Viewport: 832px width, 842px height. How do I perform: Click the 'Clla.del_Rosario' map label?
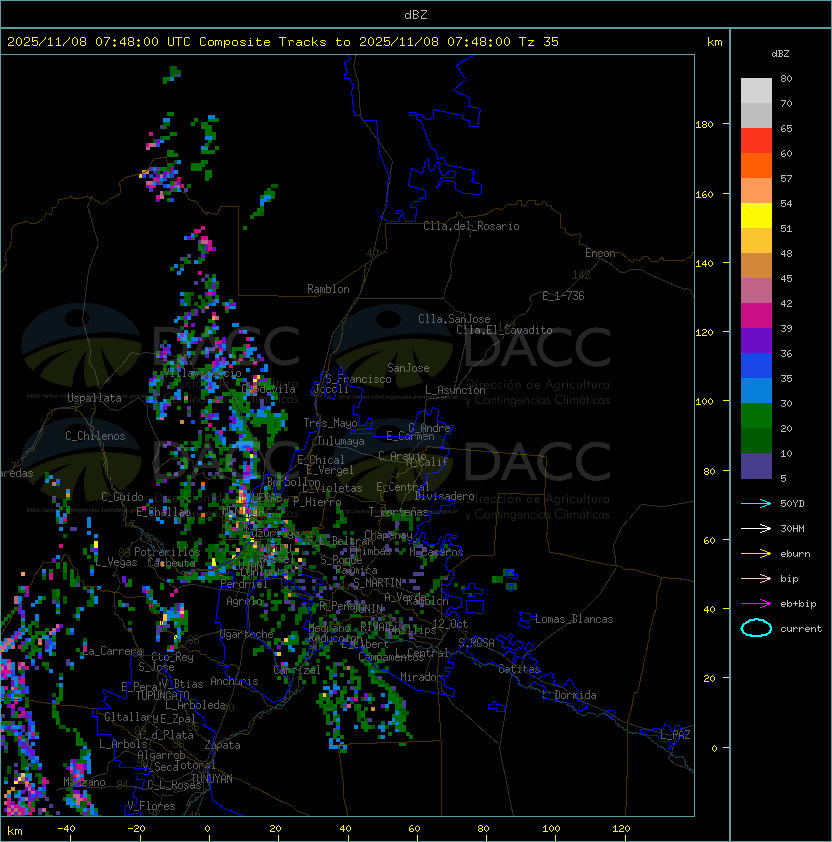click(x=471, y=226)
